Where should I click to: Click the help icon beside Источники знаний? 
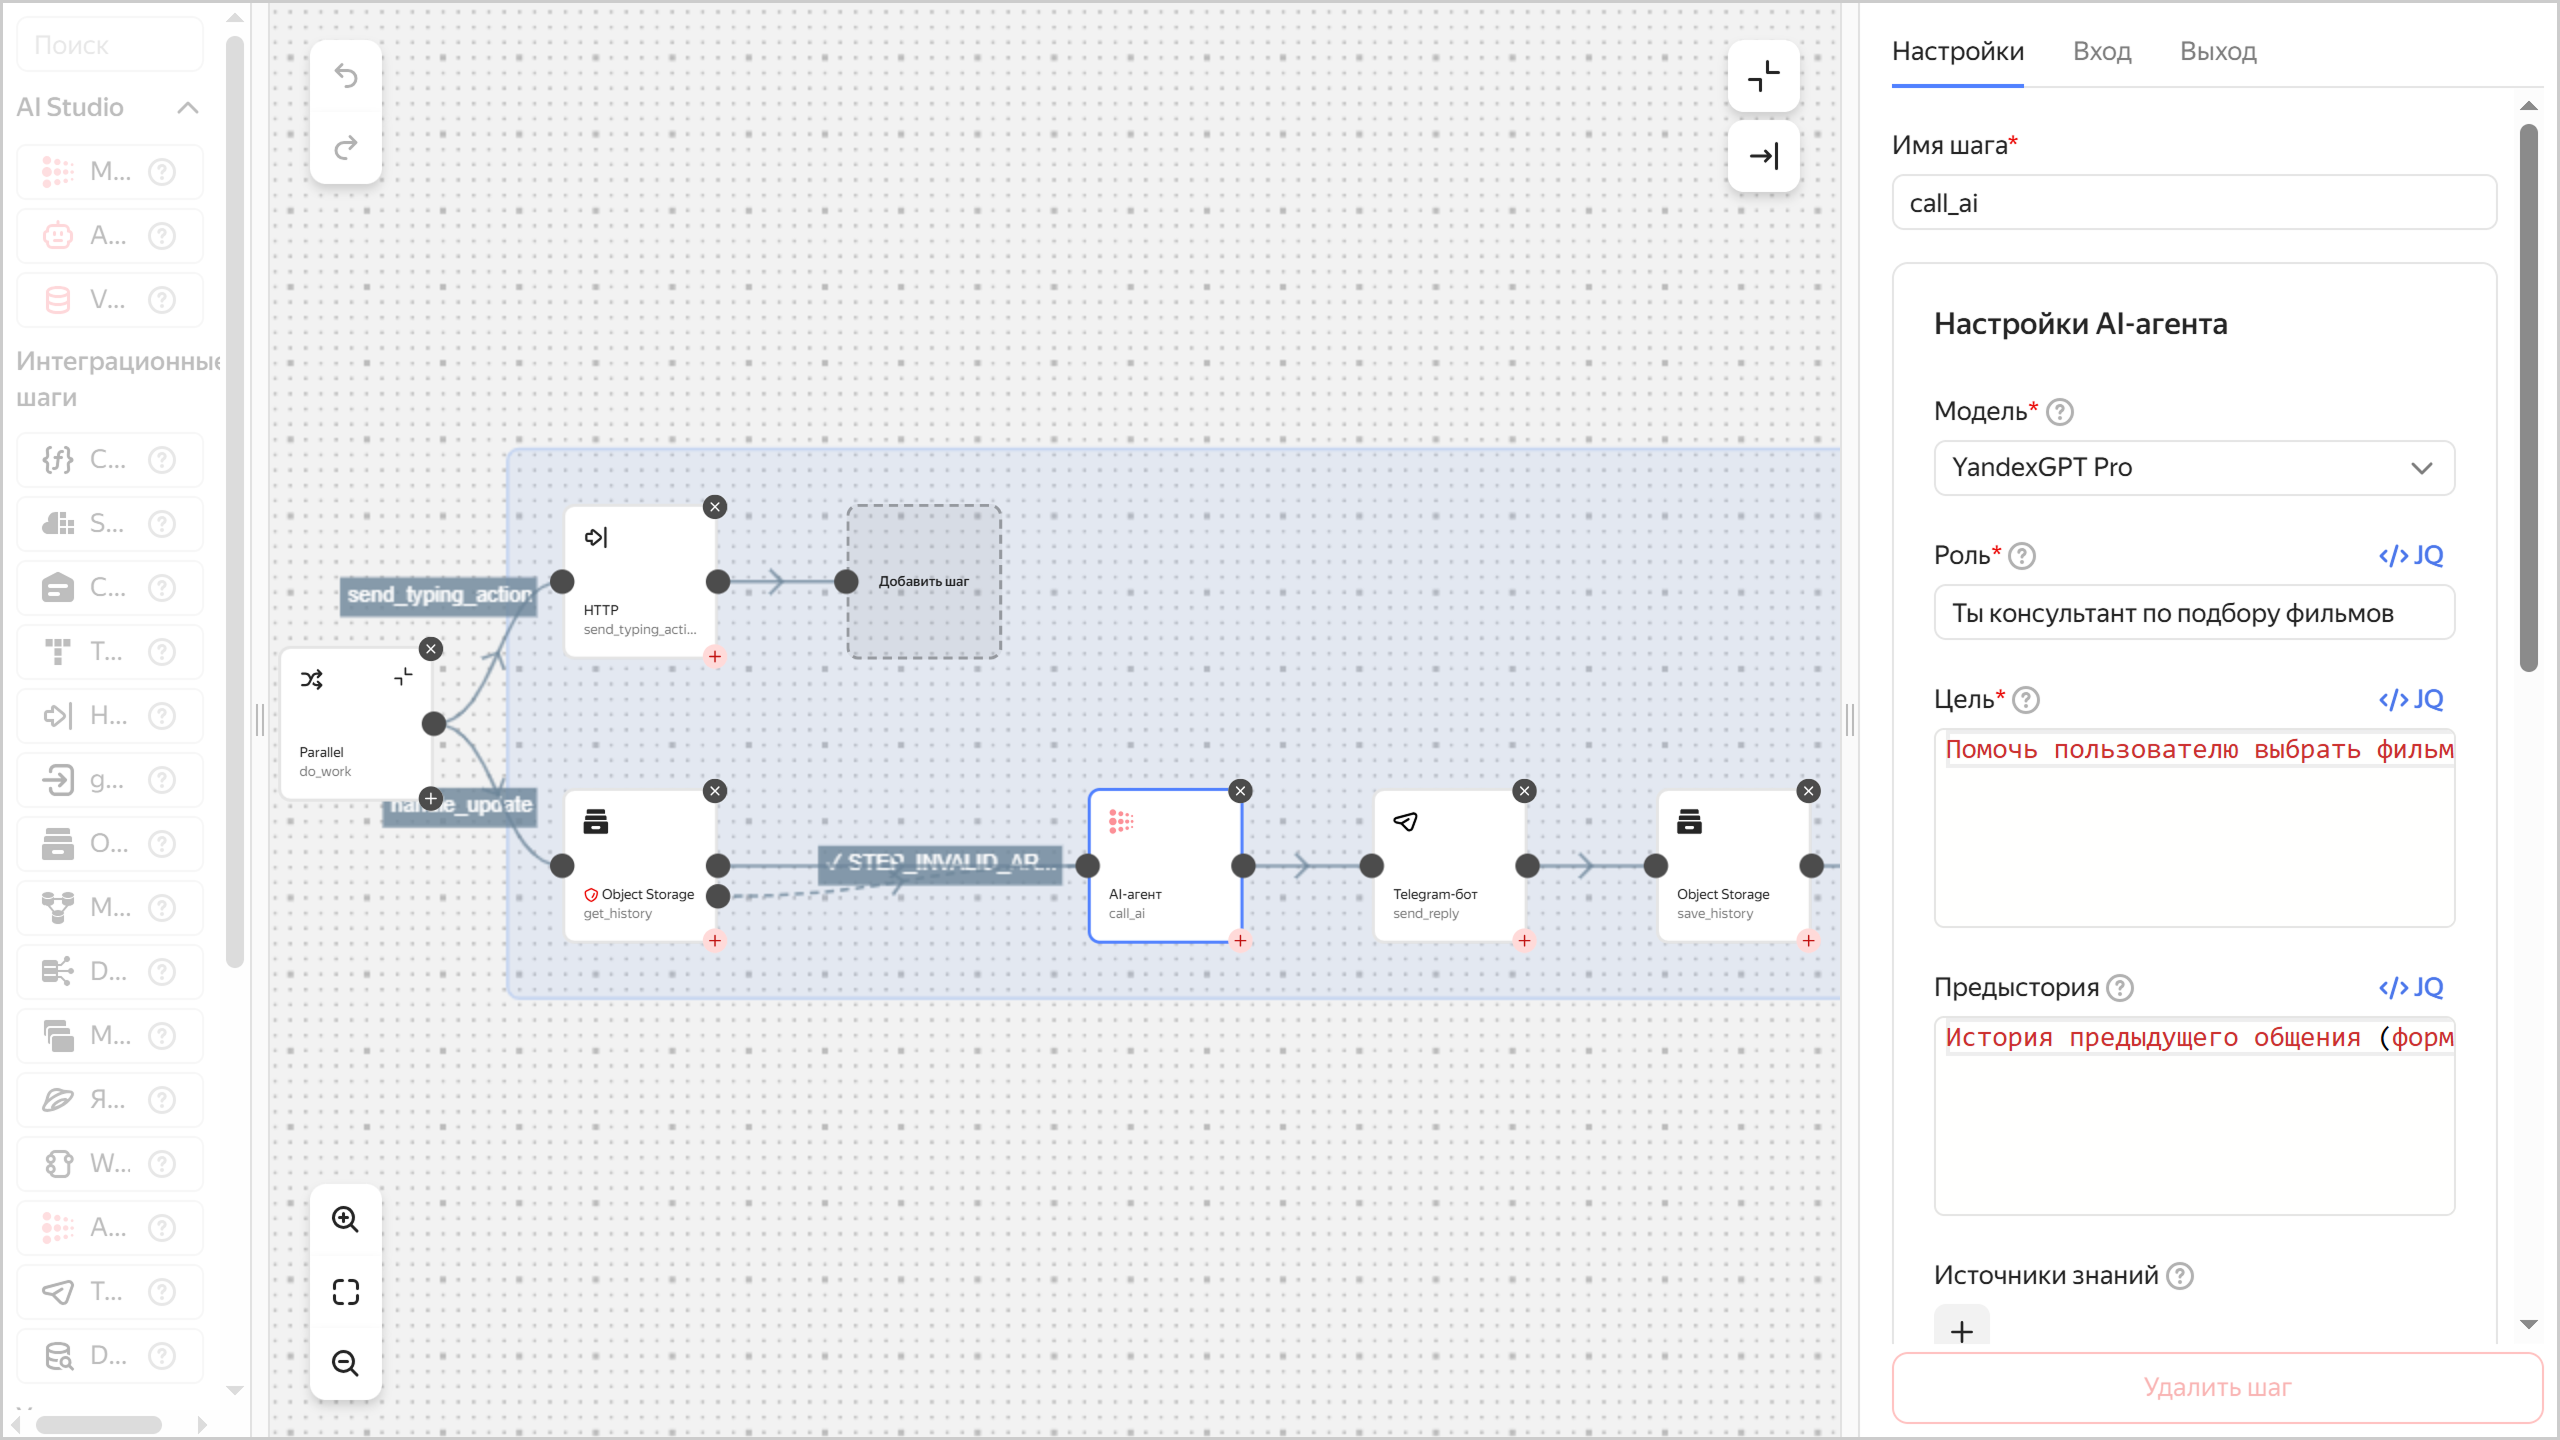[x=2181, y=1275]
